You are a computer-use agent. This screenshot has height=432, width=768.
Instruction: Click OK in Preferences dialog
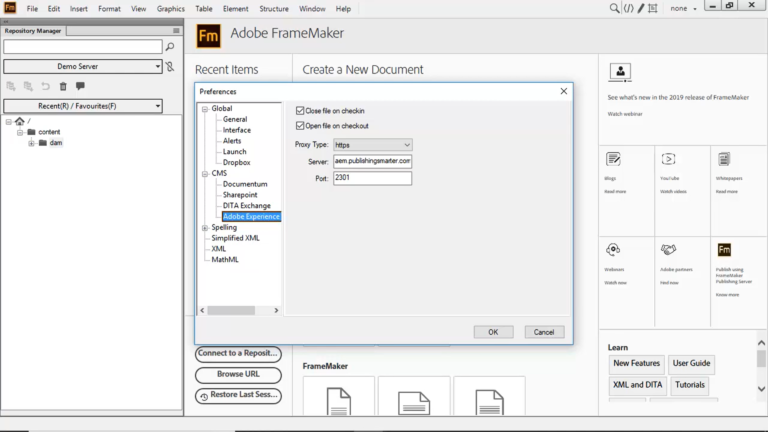(x=493, y=332)
